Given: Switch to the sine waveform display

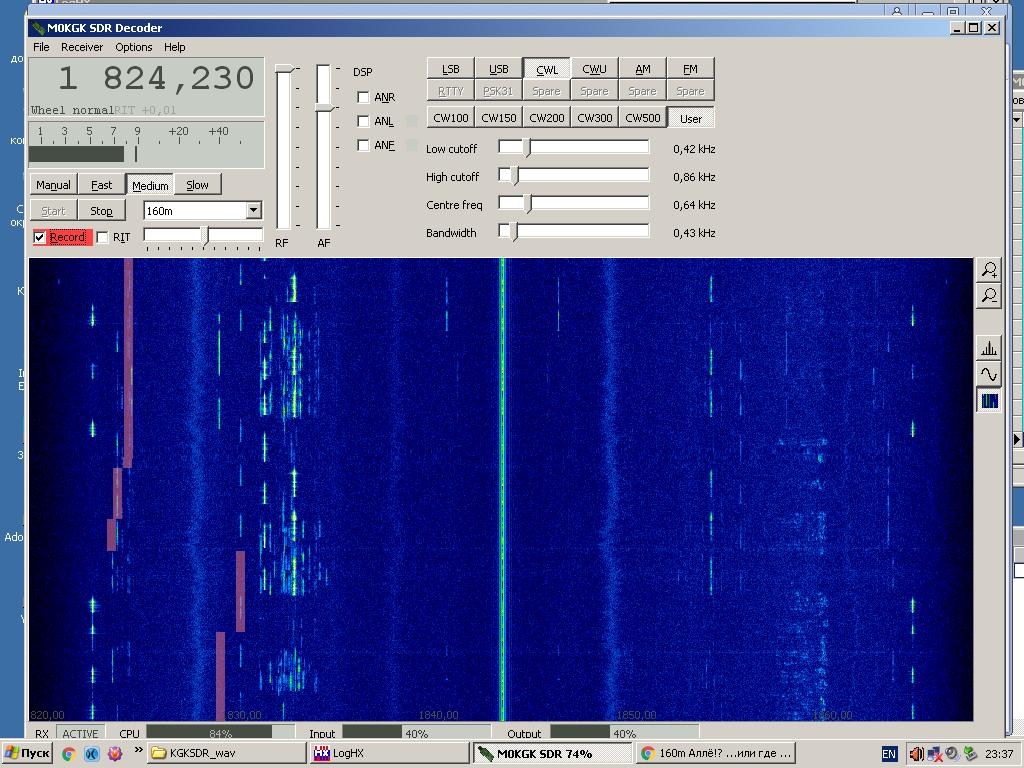Looking at the screenshot, I should (988, 374).
